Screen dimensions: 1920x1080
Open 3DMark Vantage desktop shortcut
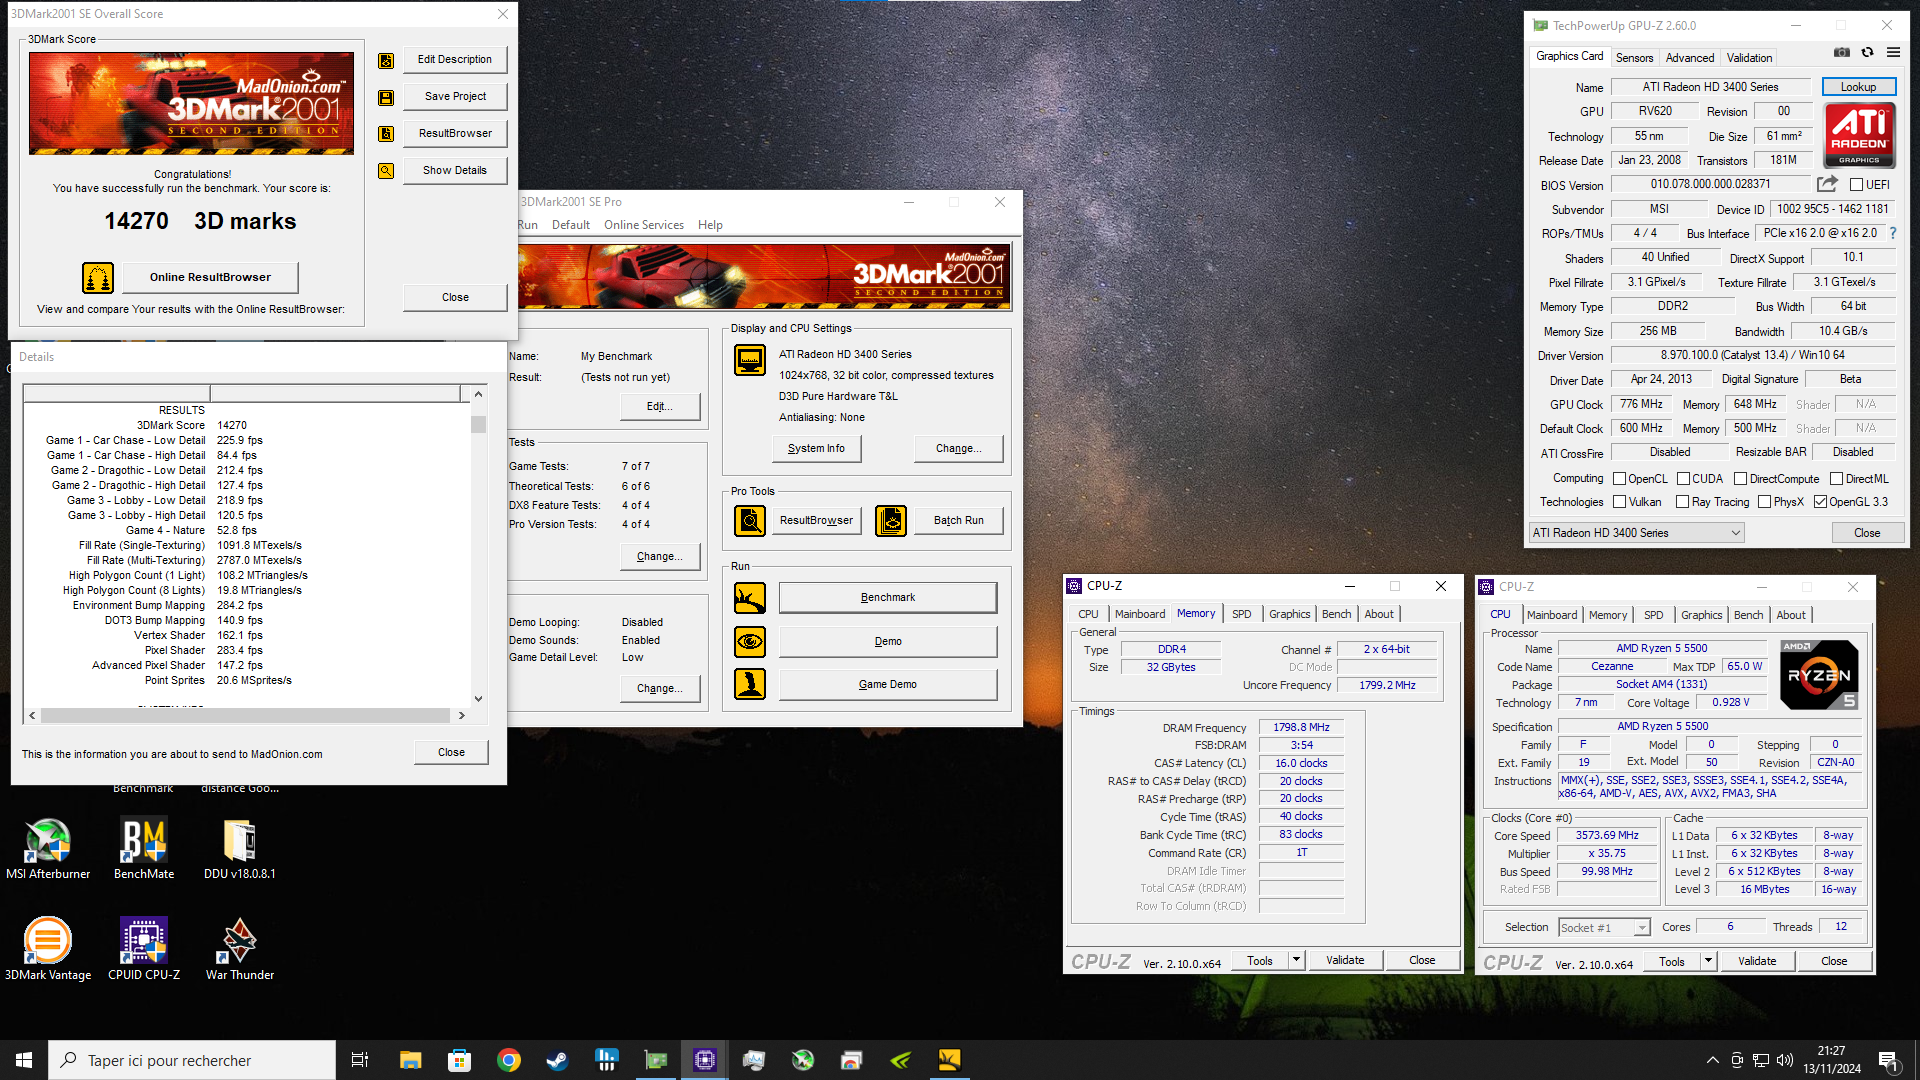point(48,950)
